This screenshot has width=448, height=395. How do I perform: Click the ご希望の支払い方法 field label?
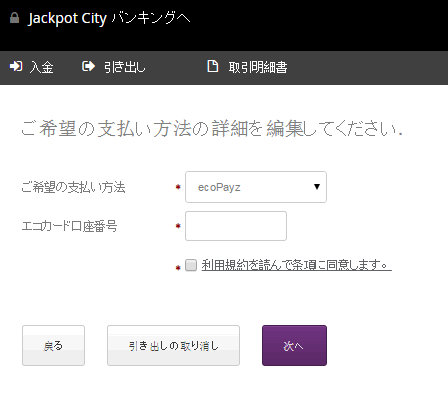[x=73, y=187]
